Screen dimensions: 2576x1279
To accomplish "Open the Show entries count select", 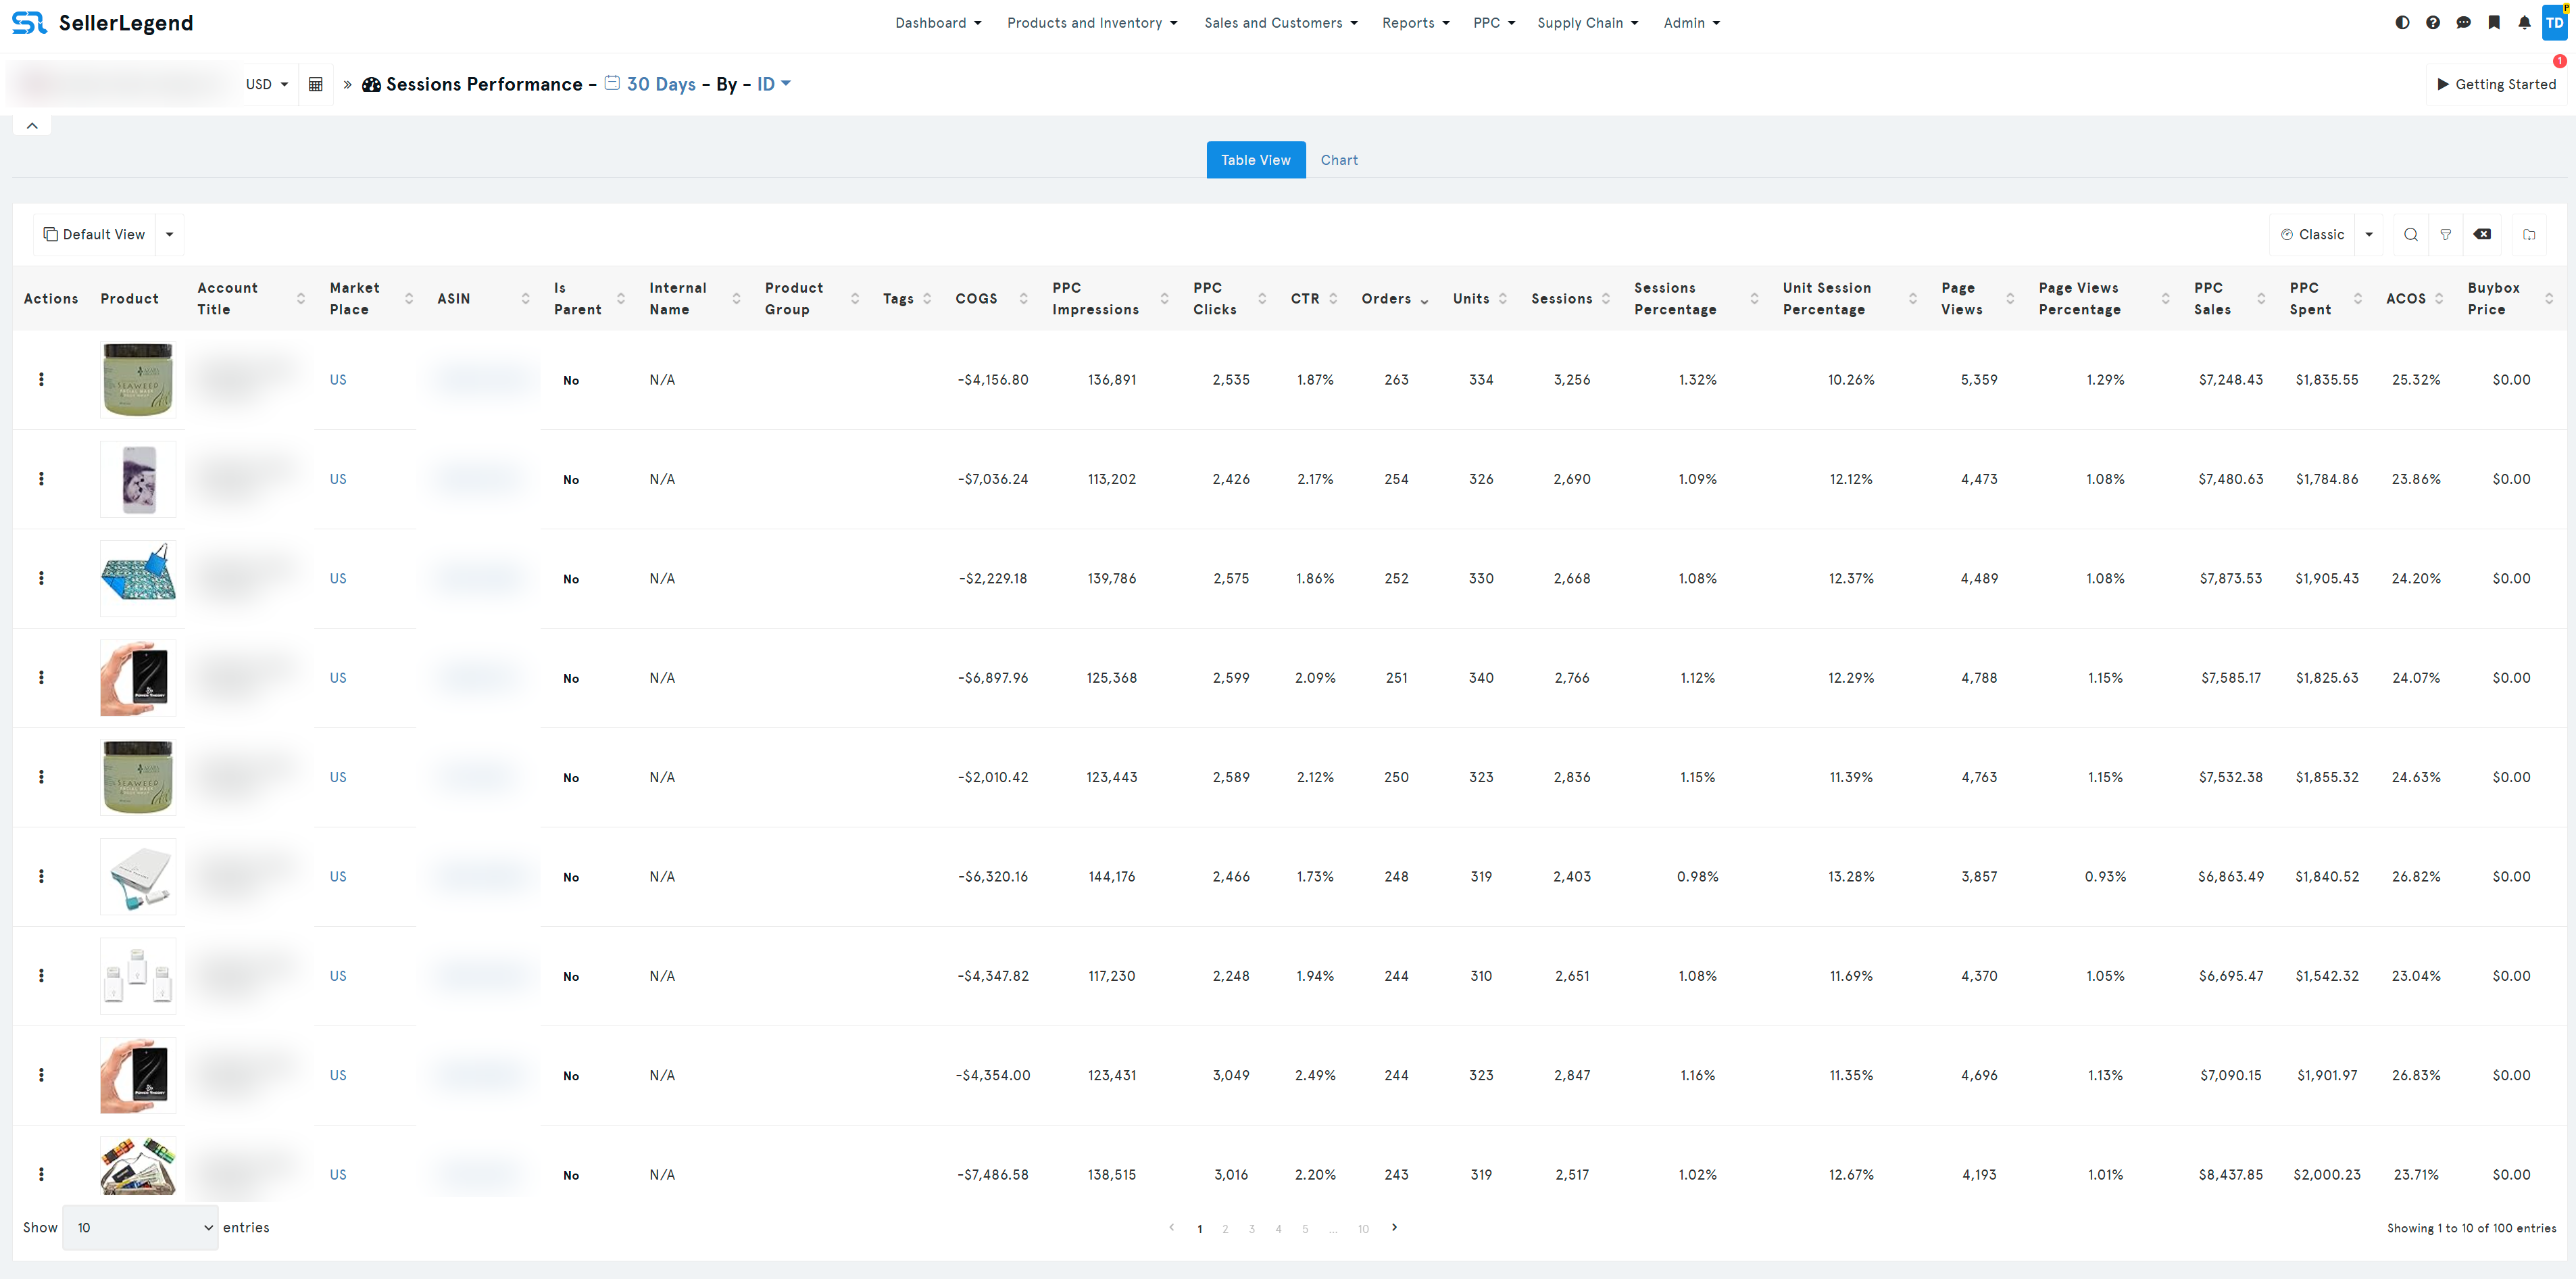I will 140,1227.
